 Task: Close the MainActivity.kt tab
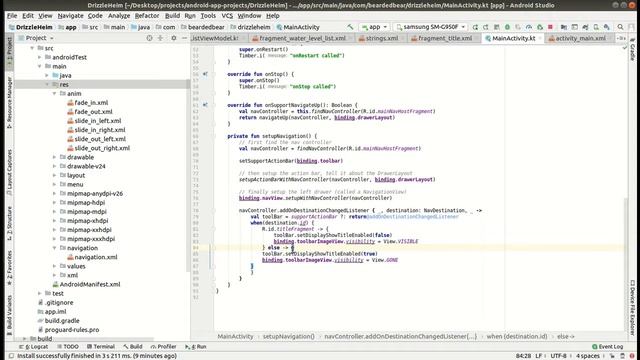pyautogui.click(x=540, y=38)
